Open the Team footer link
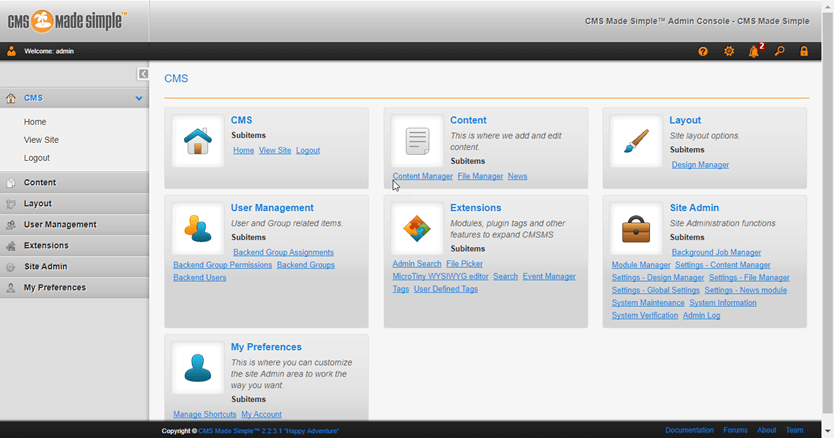The height and width of the screenshot is (438, 834). (x=794, y=430)
